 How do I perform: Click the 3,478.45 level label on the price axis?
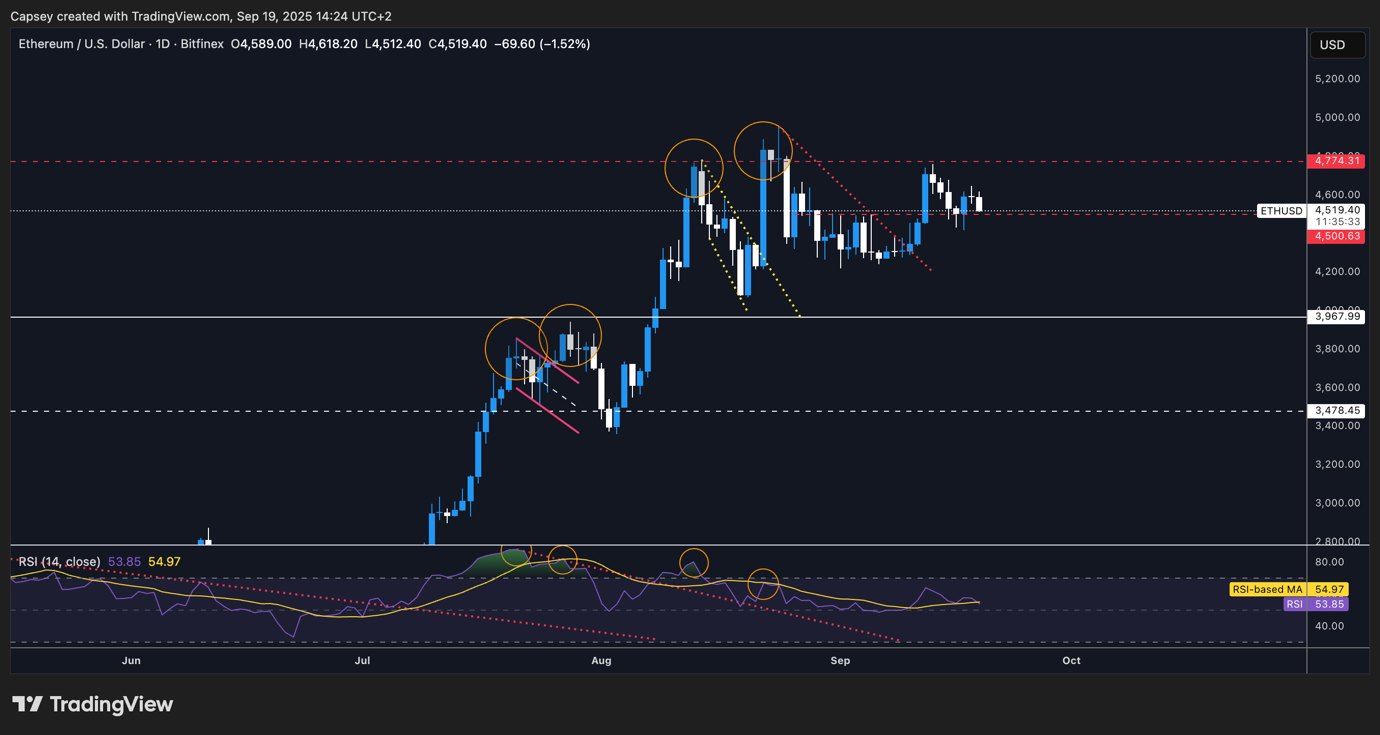click(1337, 410)
